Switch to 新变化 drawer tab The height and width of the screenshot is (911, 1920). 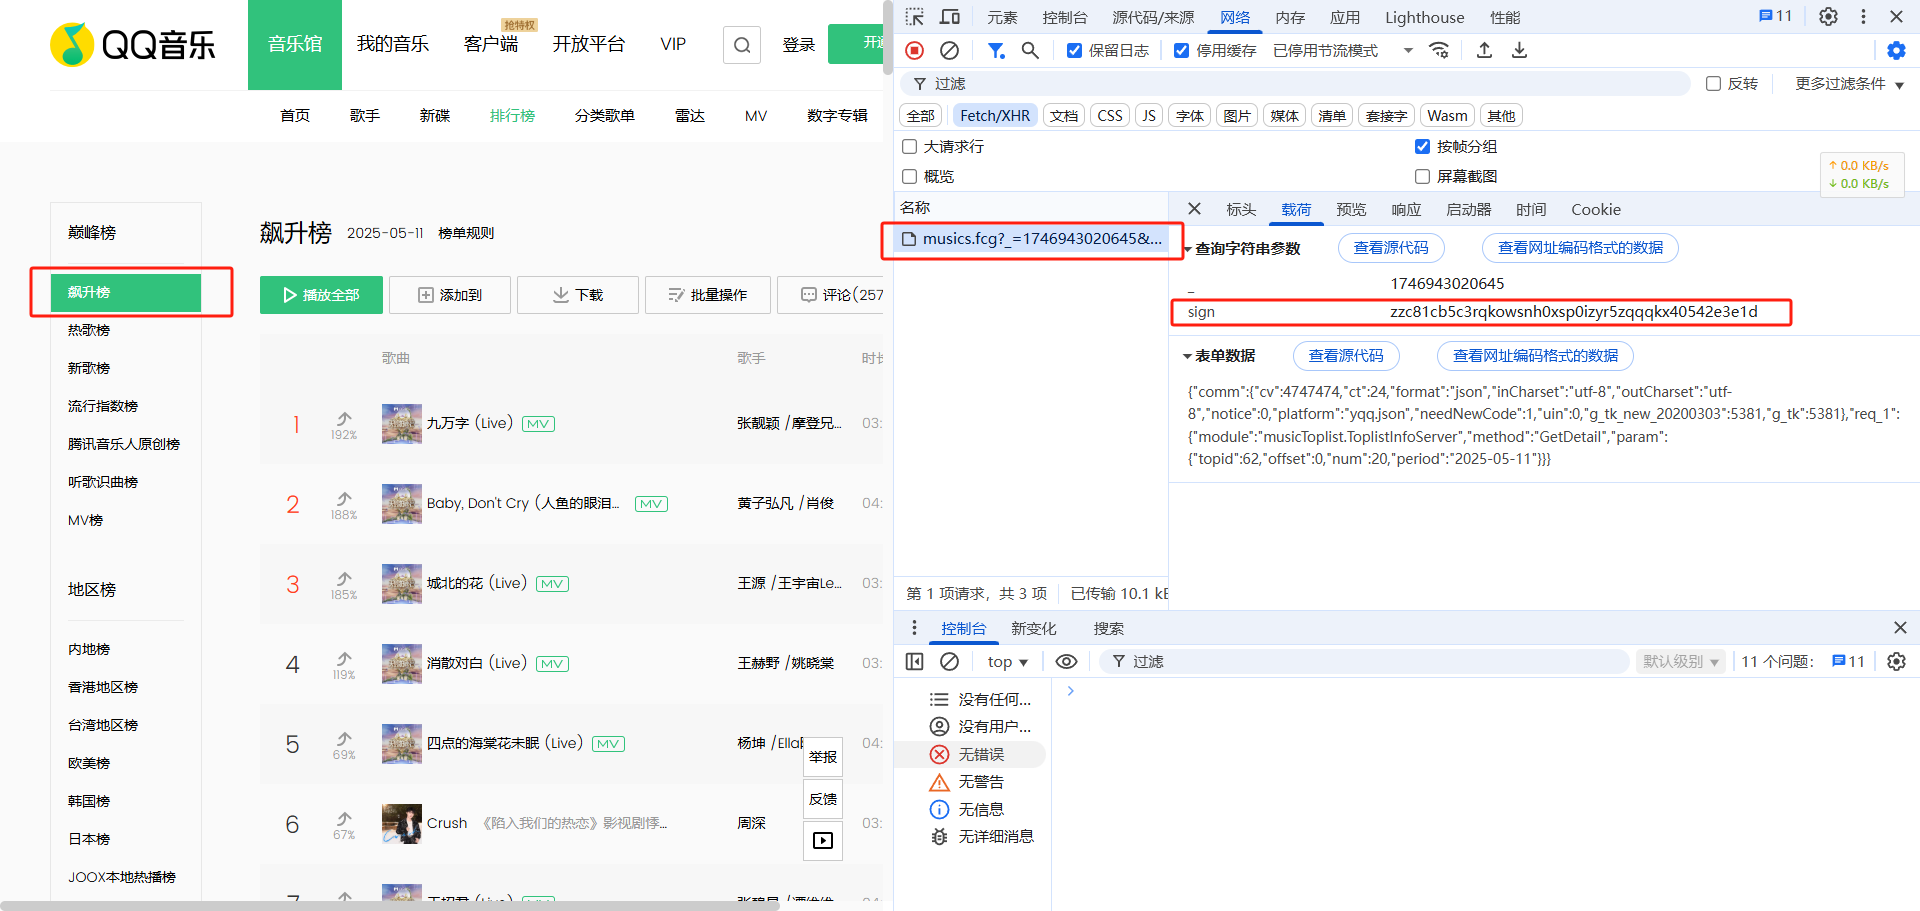1033,628
